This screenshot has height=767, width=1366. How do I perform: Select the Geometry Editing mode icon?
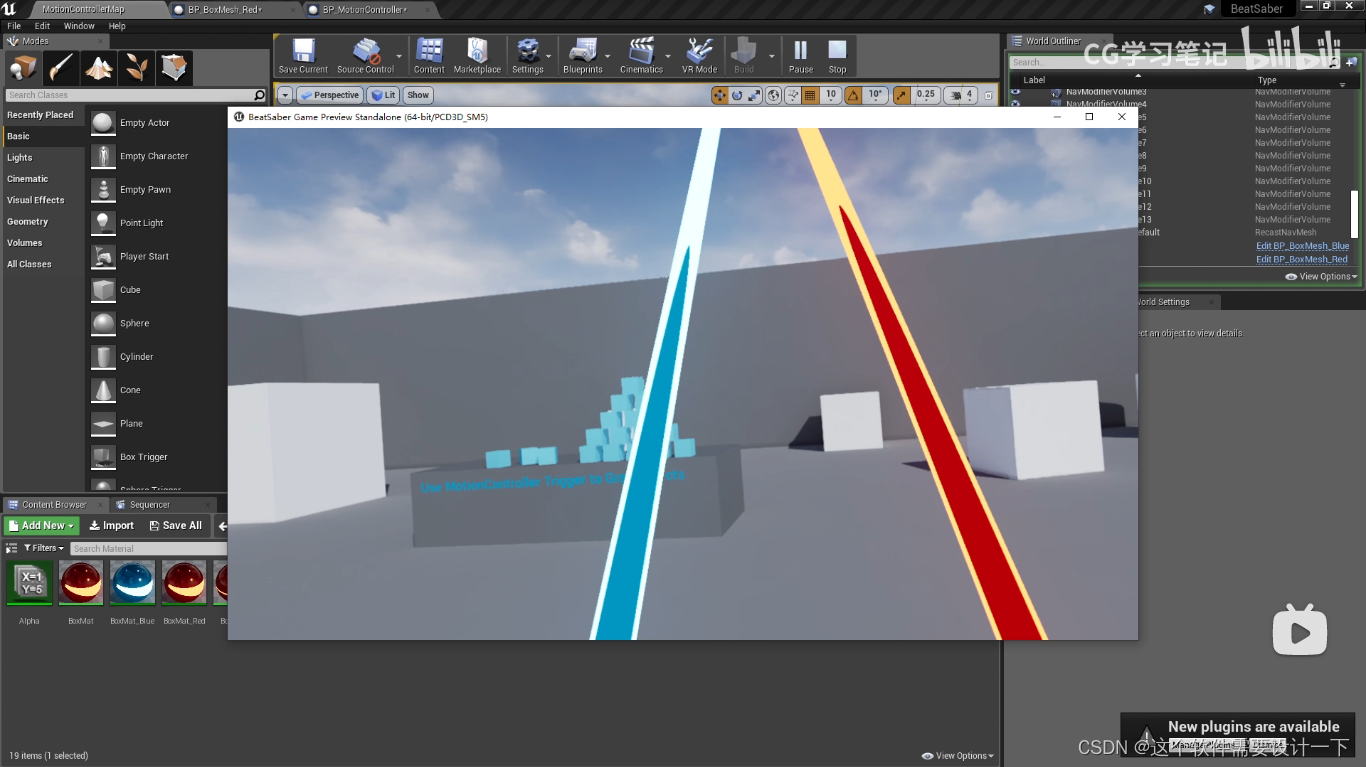tap(174, 68)
